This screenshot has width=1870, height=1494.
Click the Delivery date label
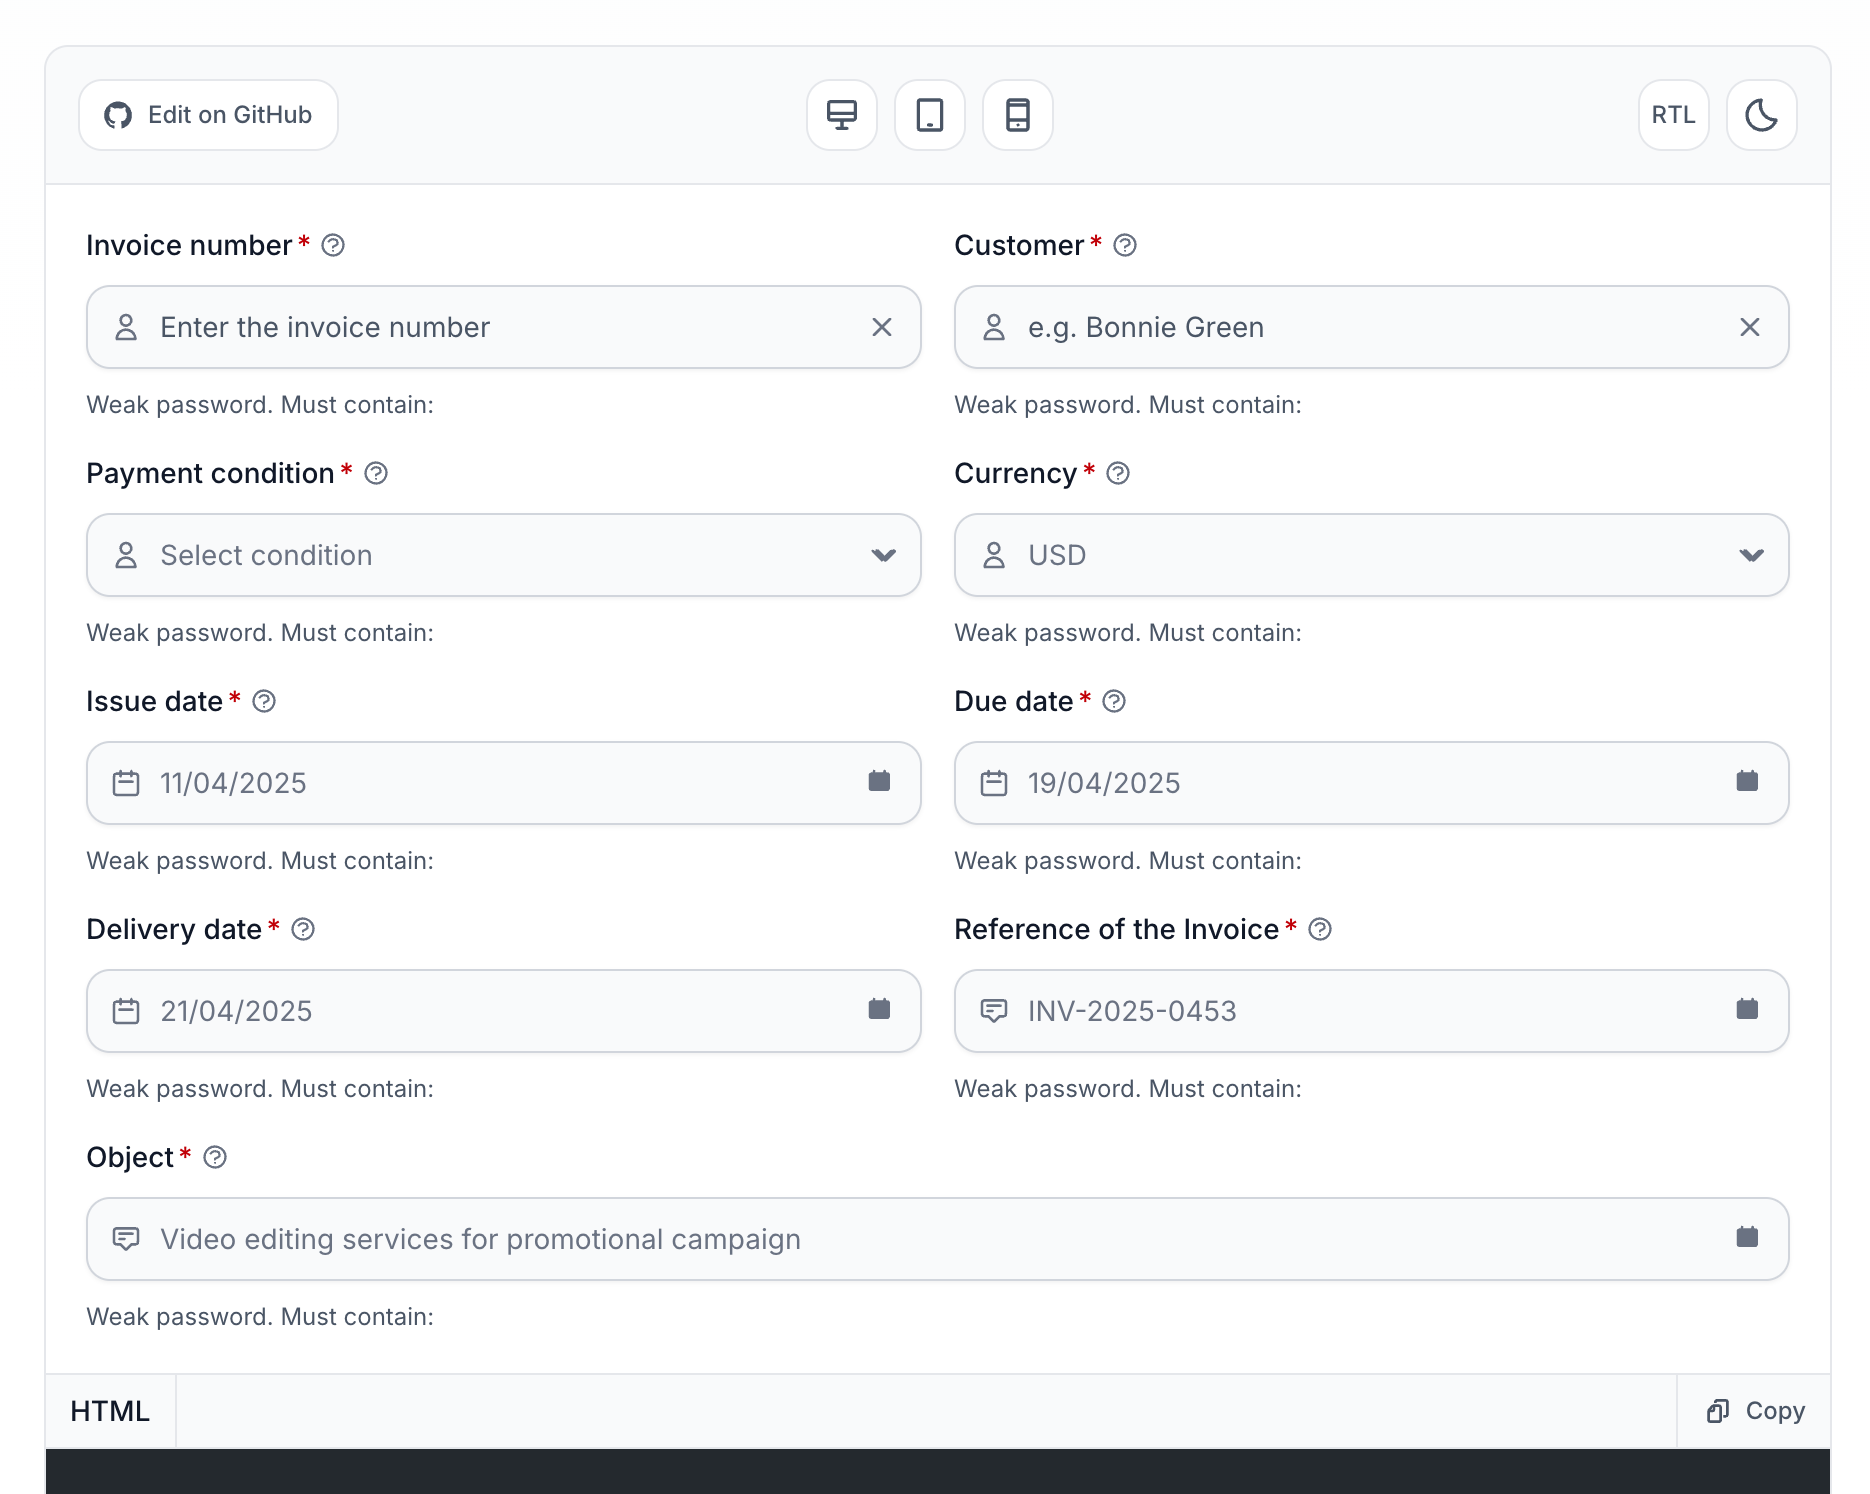[174, 929]
